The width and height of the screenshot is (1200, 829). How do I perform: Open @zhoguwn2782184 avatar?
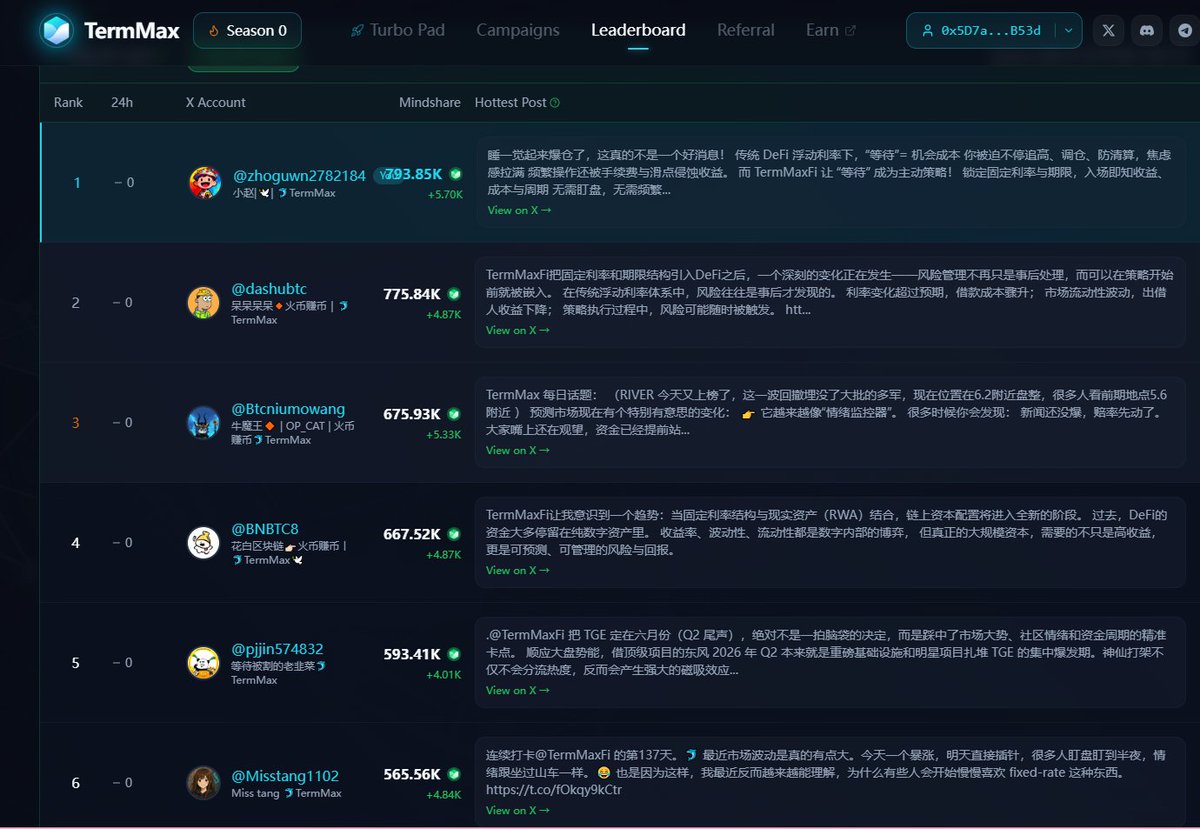tap(204, 183)
